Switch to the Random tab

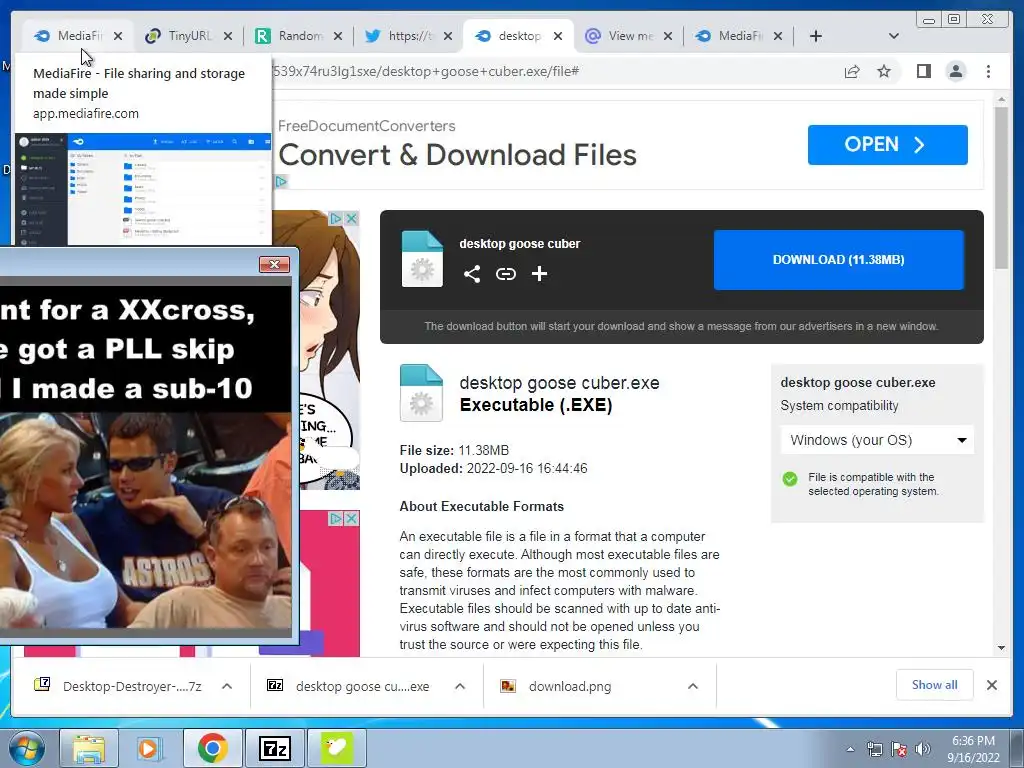[300, 36]
